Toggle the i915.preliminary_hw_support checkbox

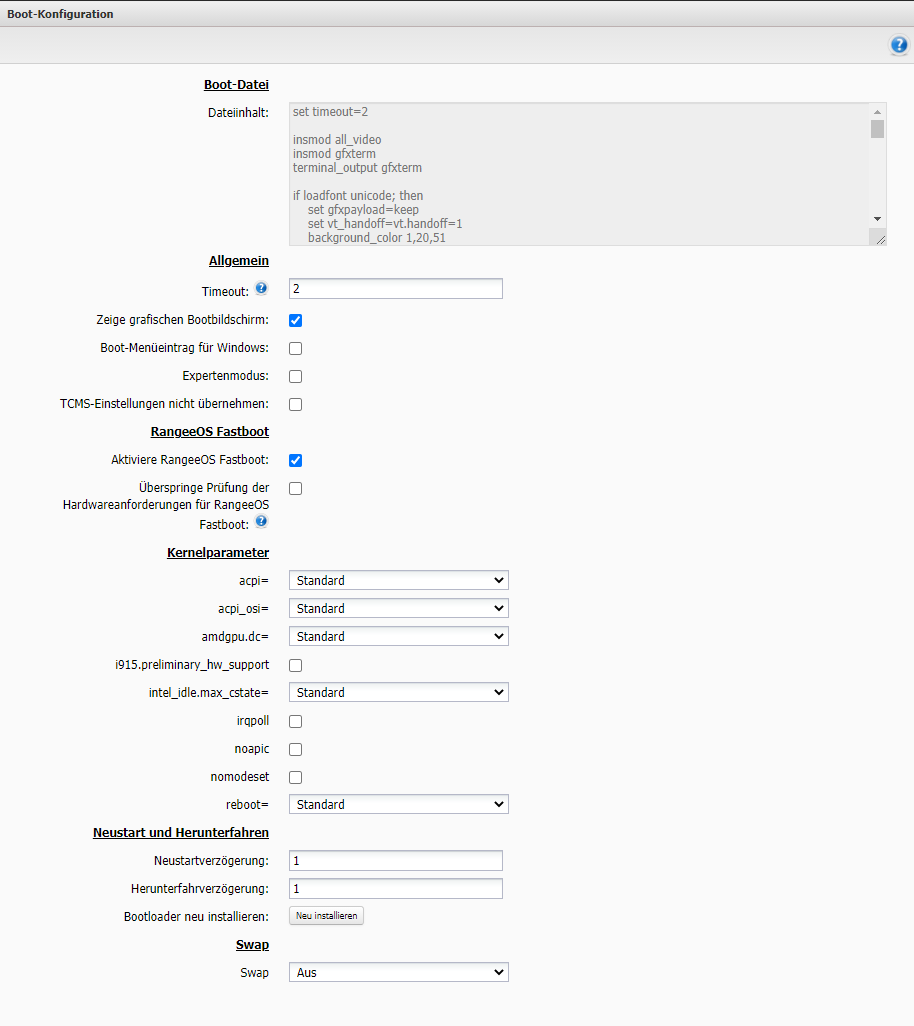coord(295,665)
